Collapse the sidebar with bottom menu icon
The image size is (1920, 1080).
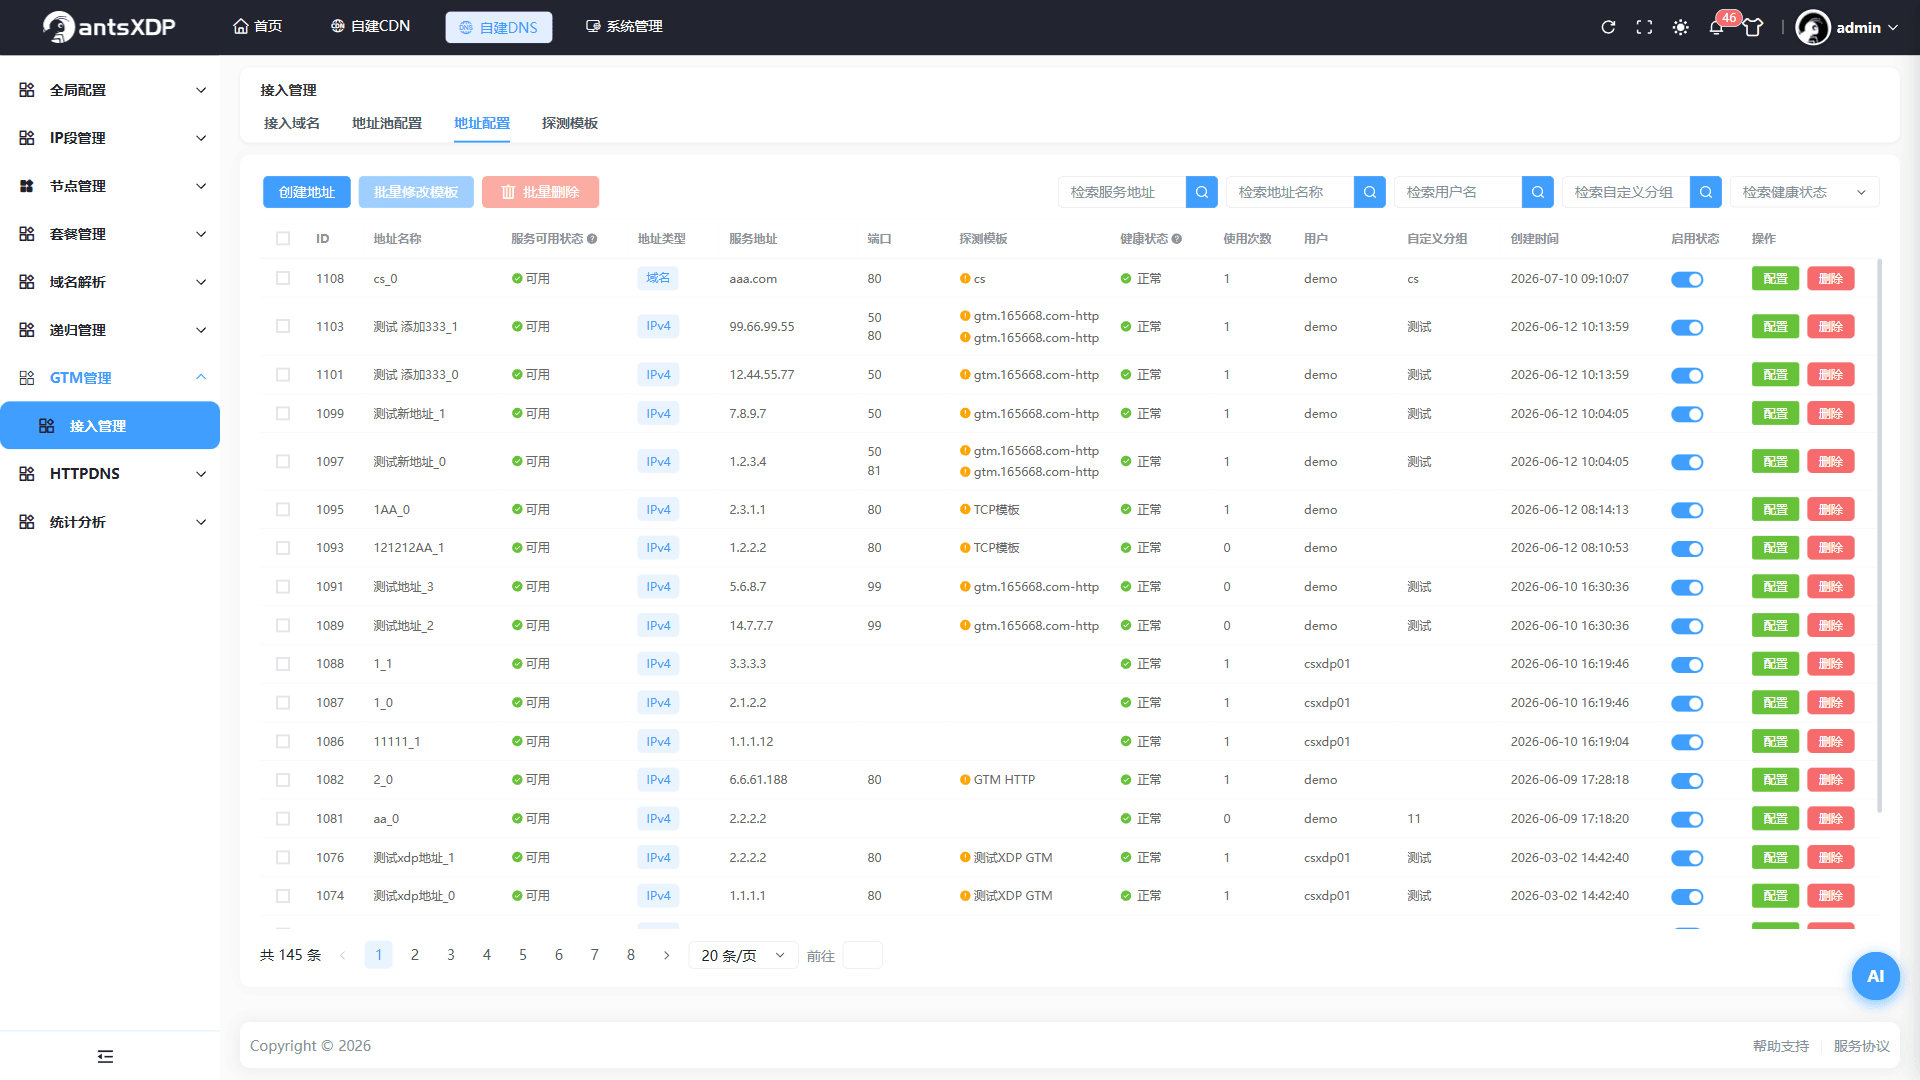tap(105, 1056)
